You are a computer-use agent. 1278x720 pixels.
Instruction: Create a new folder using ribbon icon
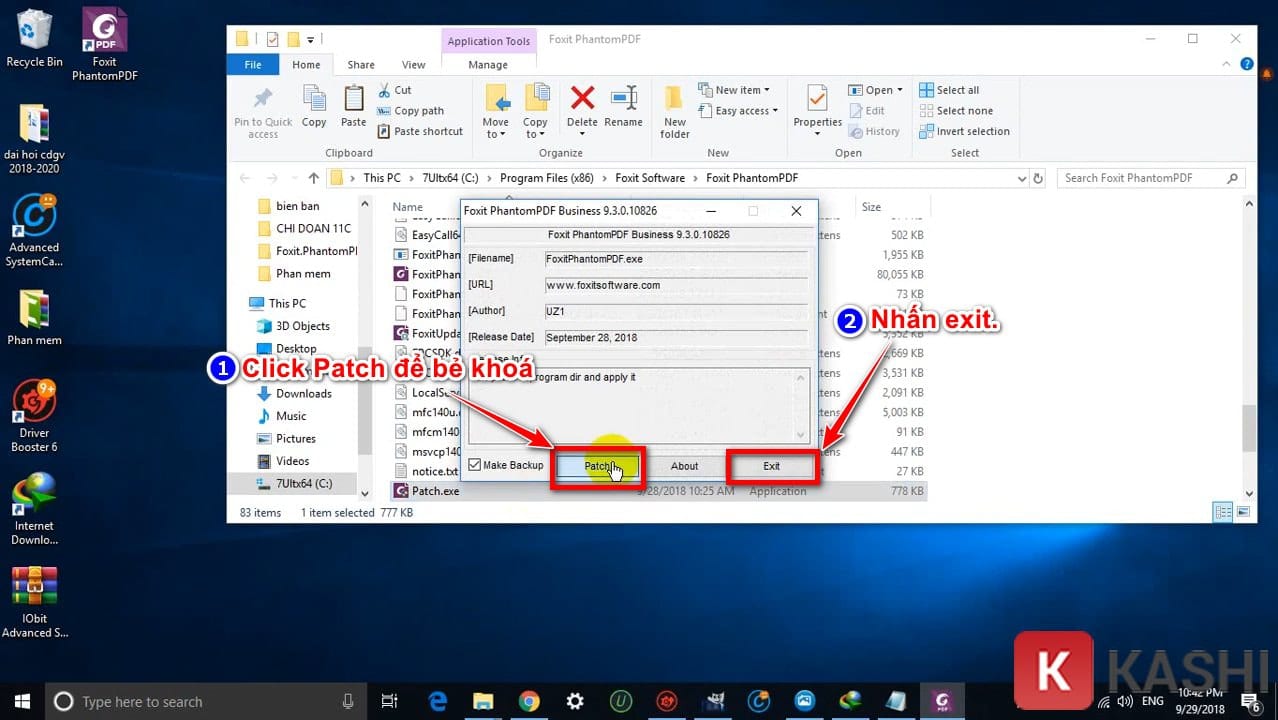[x=675, y=110]
